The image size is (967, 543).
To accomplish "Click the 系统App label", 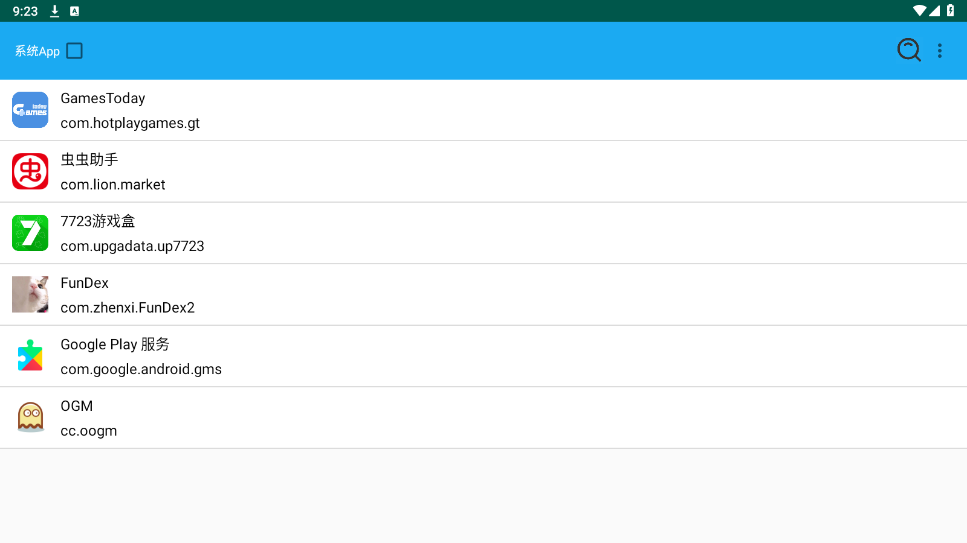I will click(x=37, y=51).
